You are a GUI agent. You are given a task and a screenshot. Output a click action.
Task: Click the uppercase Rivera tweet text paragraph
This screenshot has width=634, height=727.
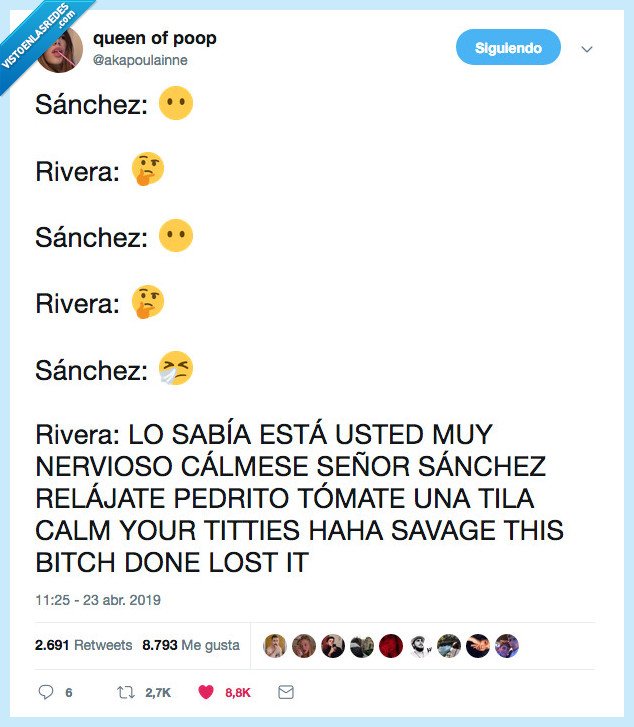pyautogui.click(x=300, y=498)
